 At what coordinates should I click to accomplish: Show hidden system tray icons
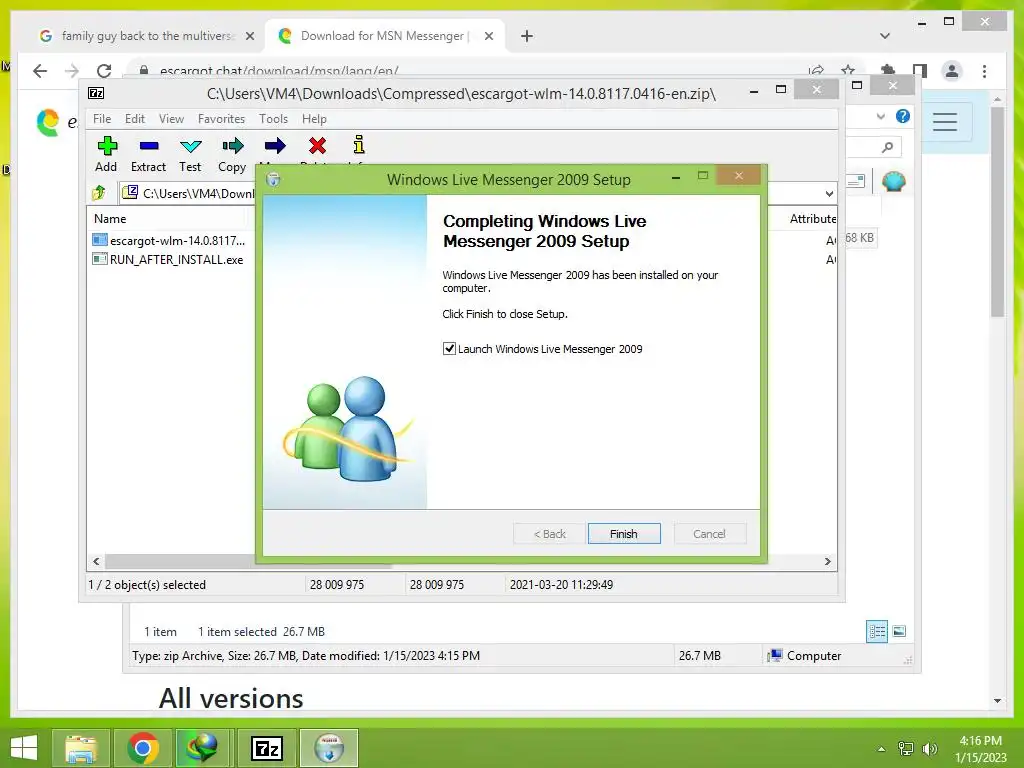pyautogui.click(x=882, y=749)
